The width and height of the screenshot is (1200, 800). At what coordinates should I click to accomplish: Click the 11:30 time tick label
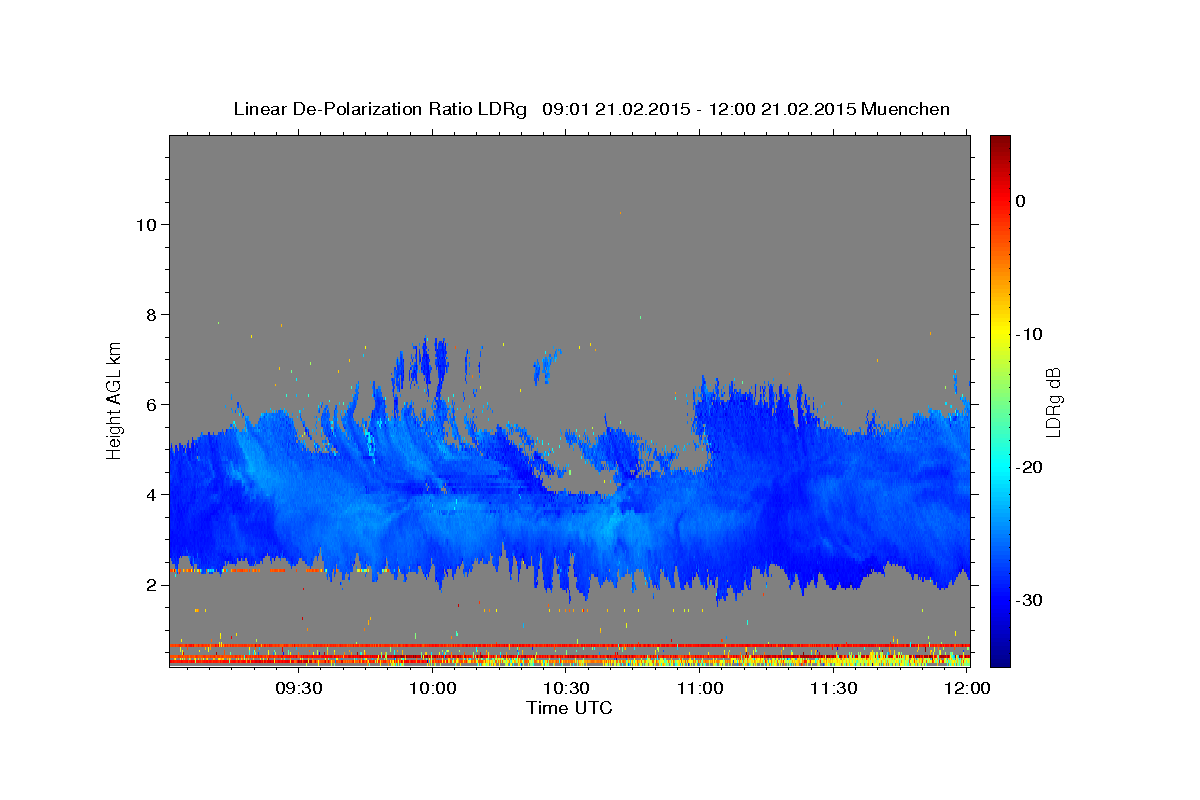(833, 688)
